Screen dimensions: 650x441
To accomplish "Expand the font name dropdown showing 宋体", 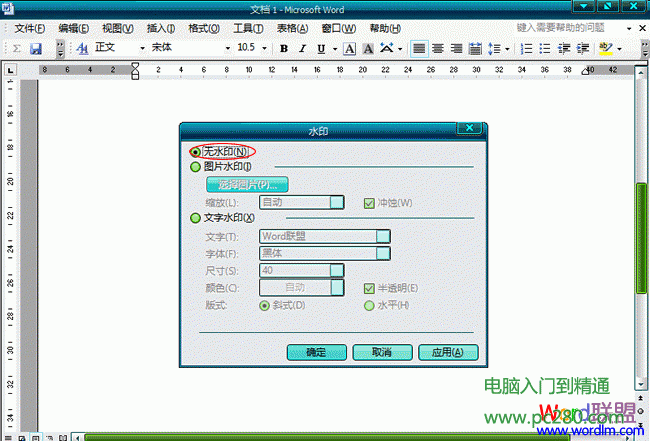I will (x=227, y=48).
